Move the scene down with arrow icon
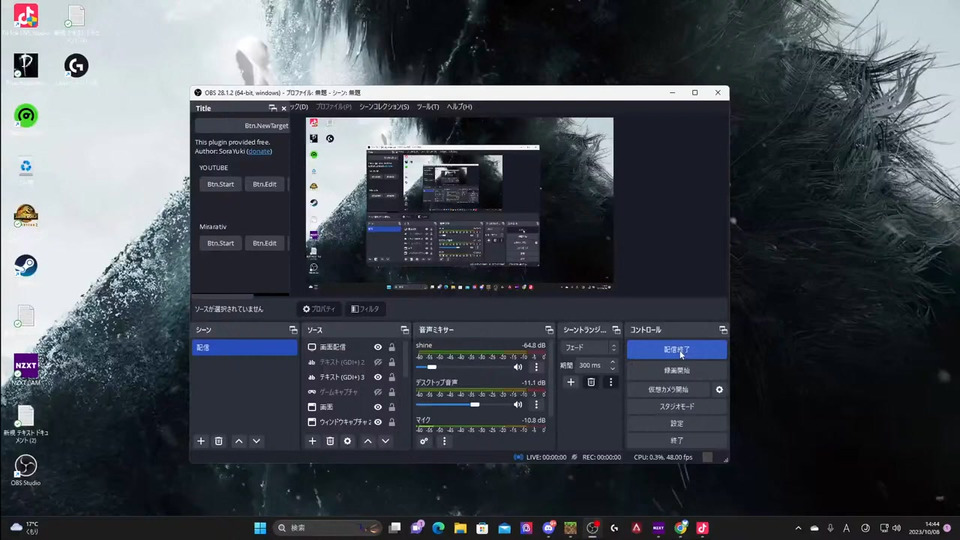960x540 pixels. click(256, 441)
